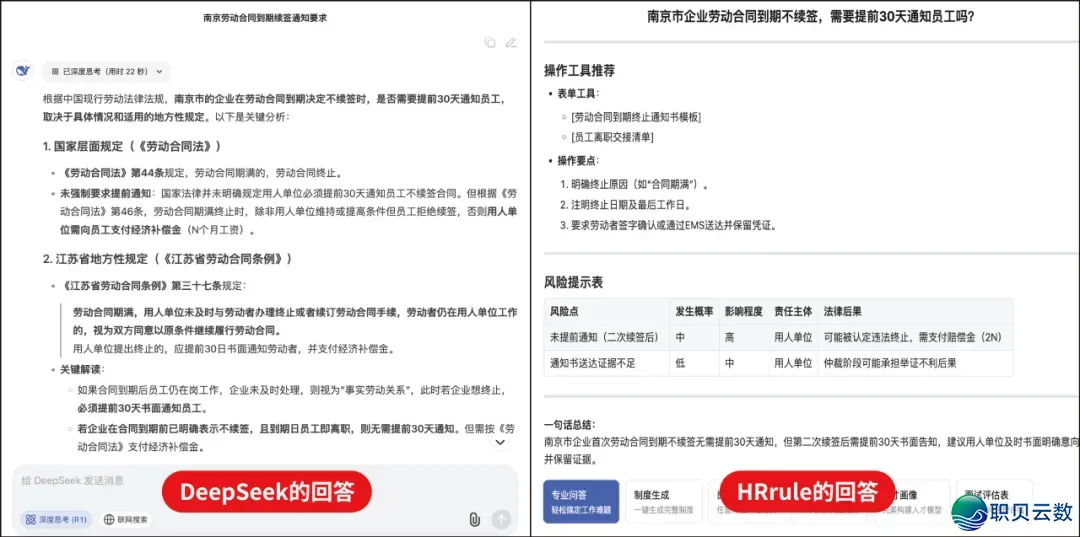The width and height of the screenshot is (1080, 537).
Task: Click the 风险提示表 heading
Action: coord(573,282)
